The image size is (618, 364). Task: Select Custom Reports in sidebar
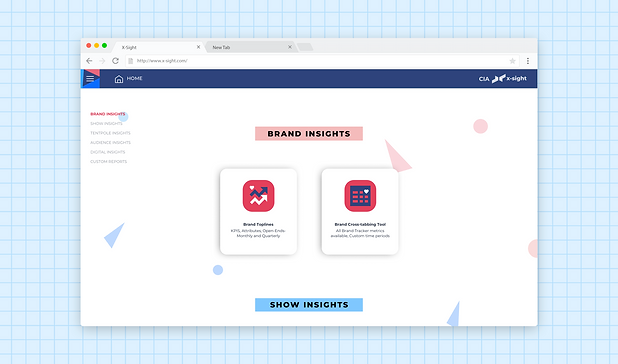click(108, 162)
